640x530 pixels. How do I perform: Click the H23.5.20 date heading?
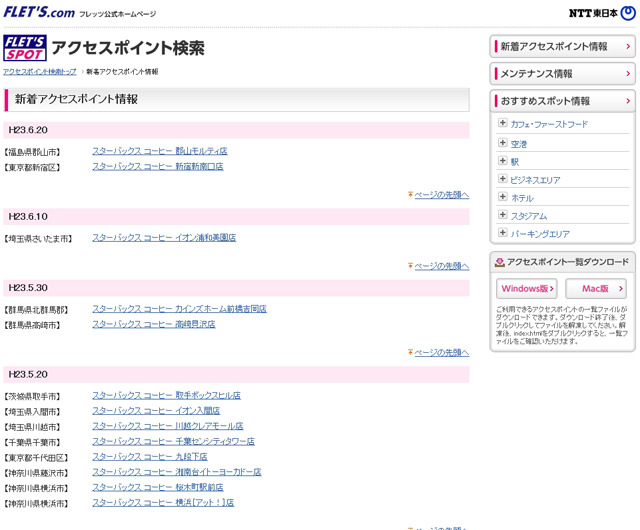pos(28,374)
